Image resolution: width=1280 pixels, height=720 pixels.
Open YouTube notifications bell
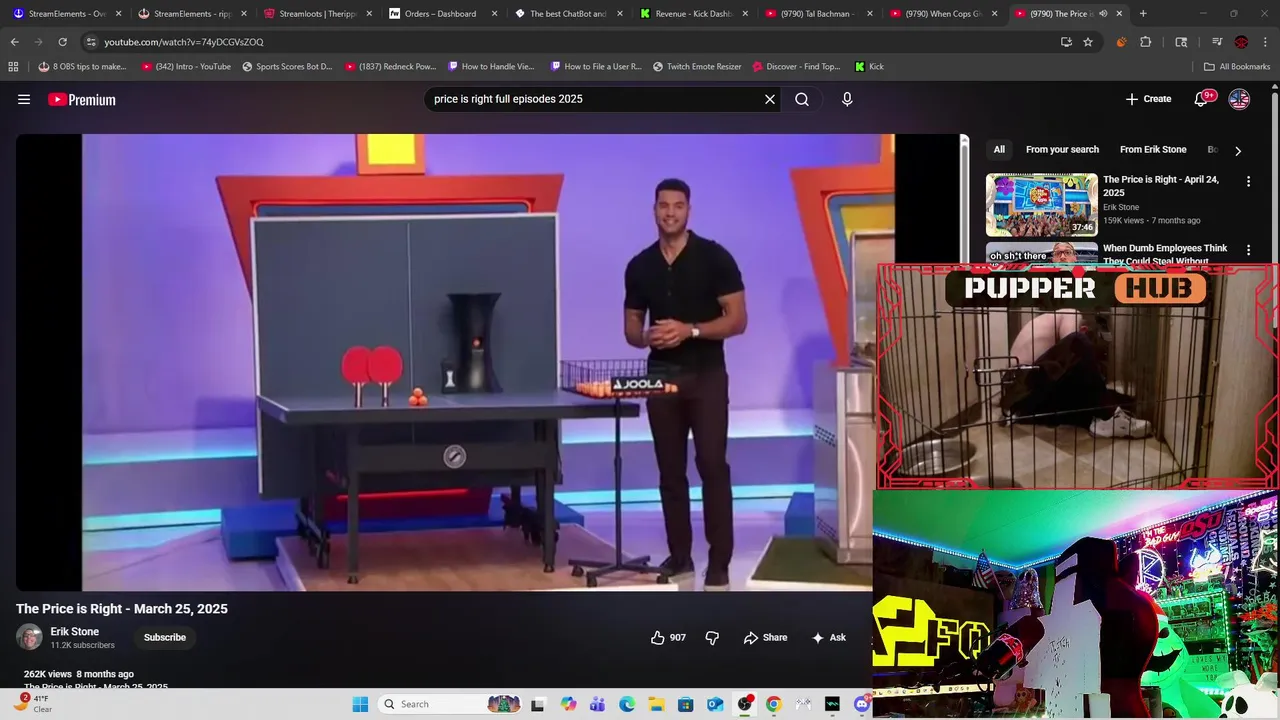click(x=1201, y=99)
